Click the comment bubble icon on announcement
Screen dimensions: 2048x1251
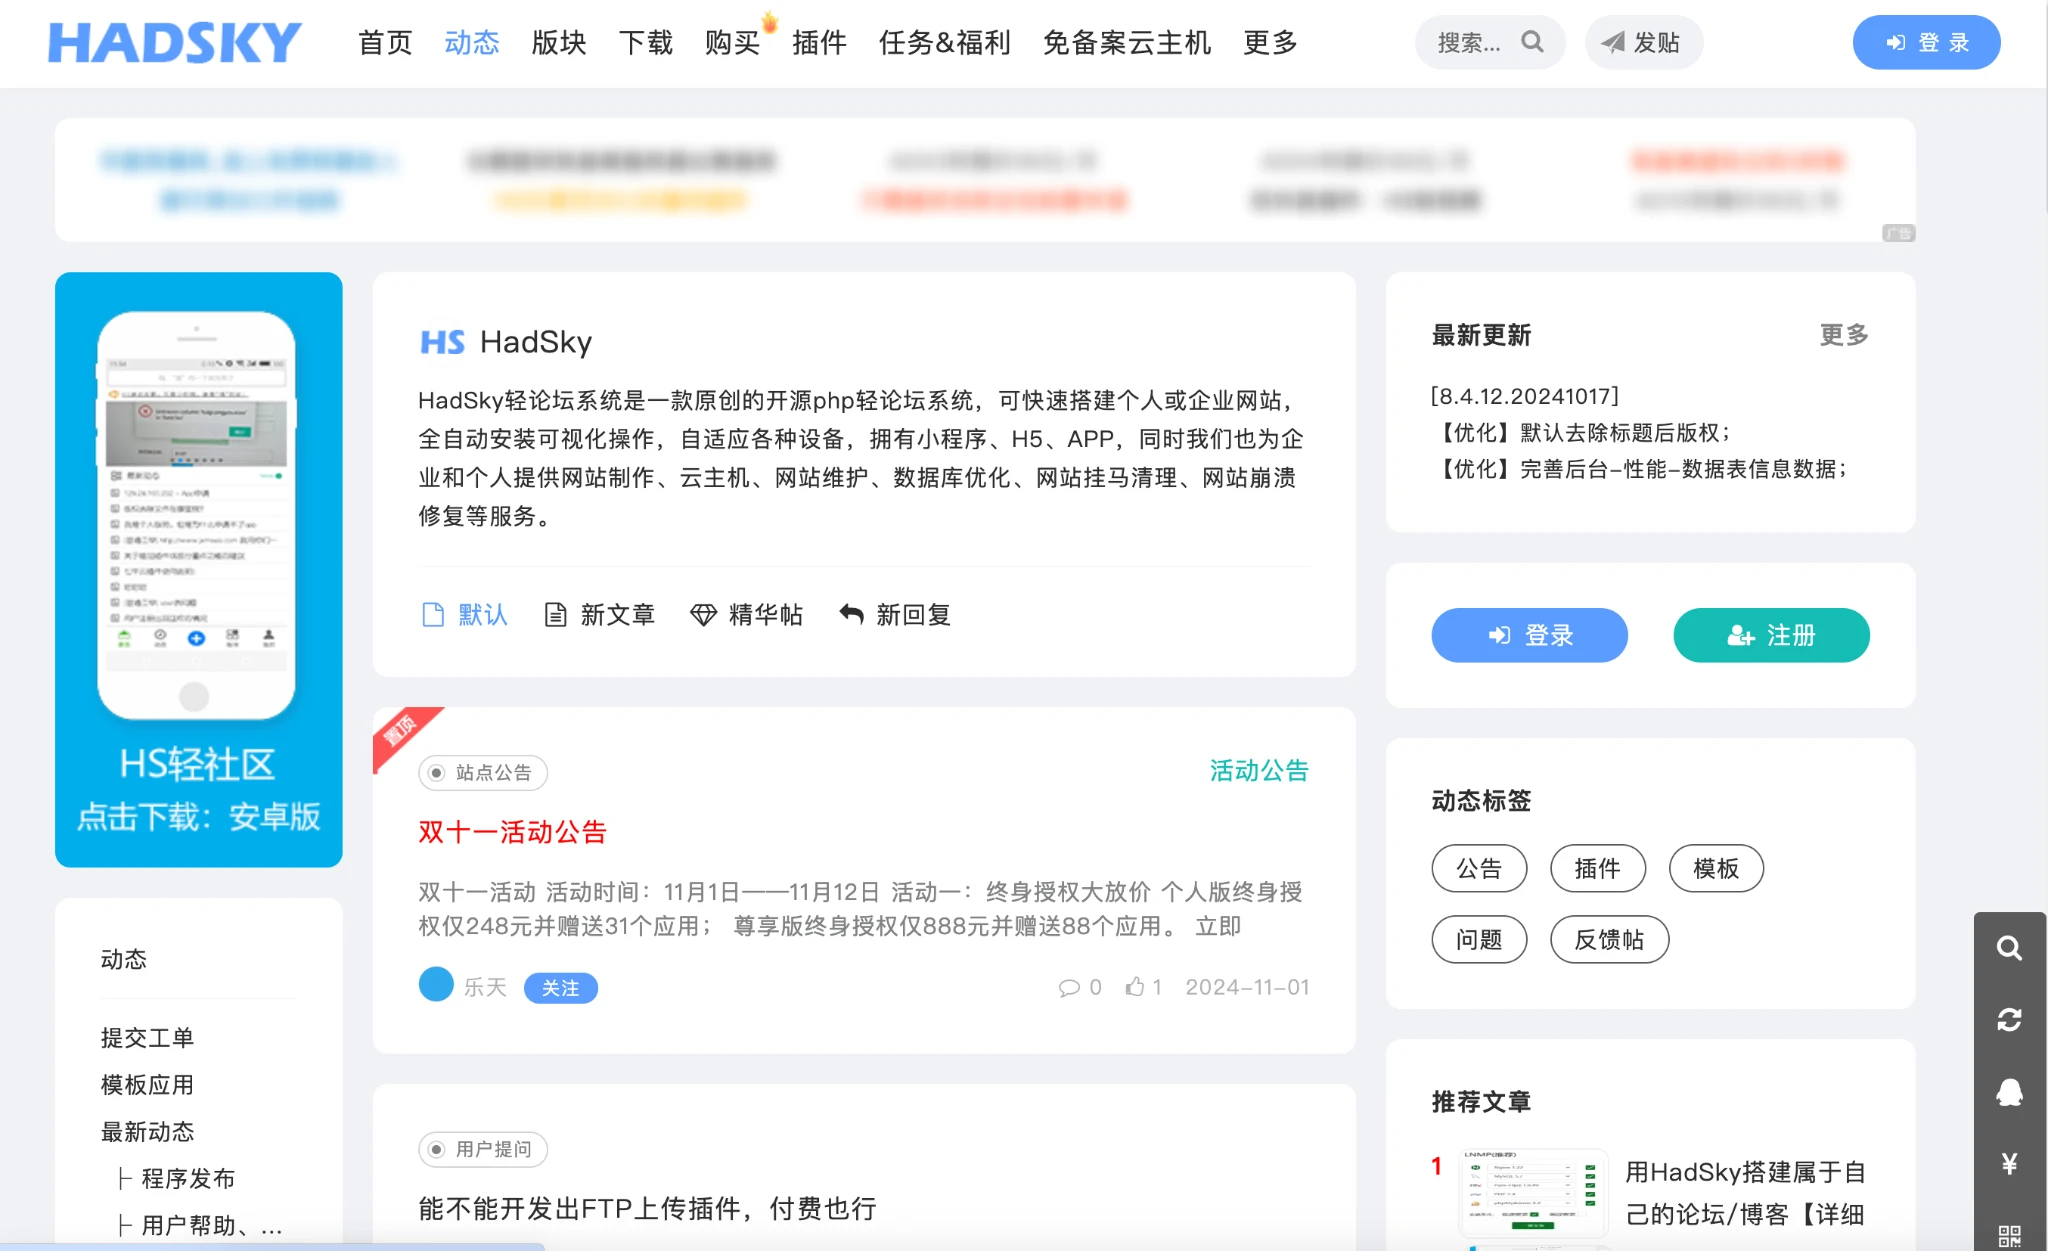coord(1069,988)
